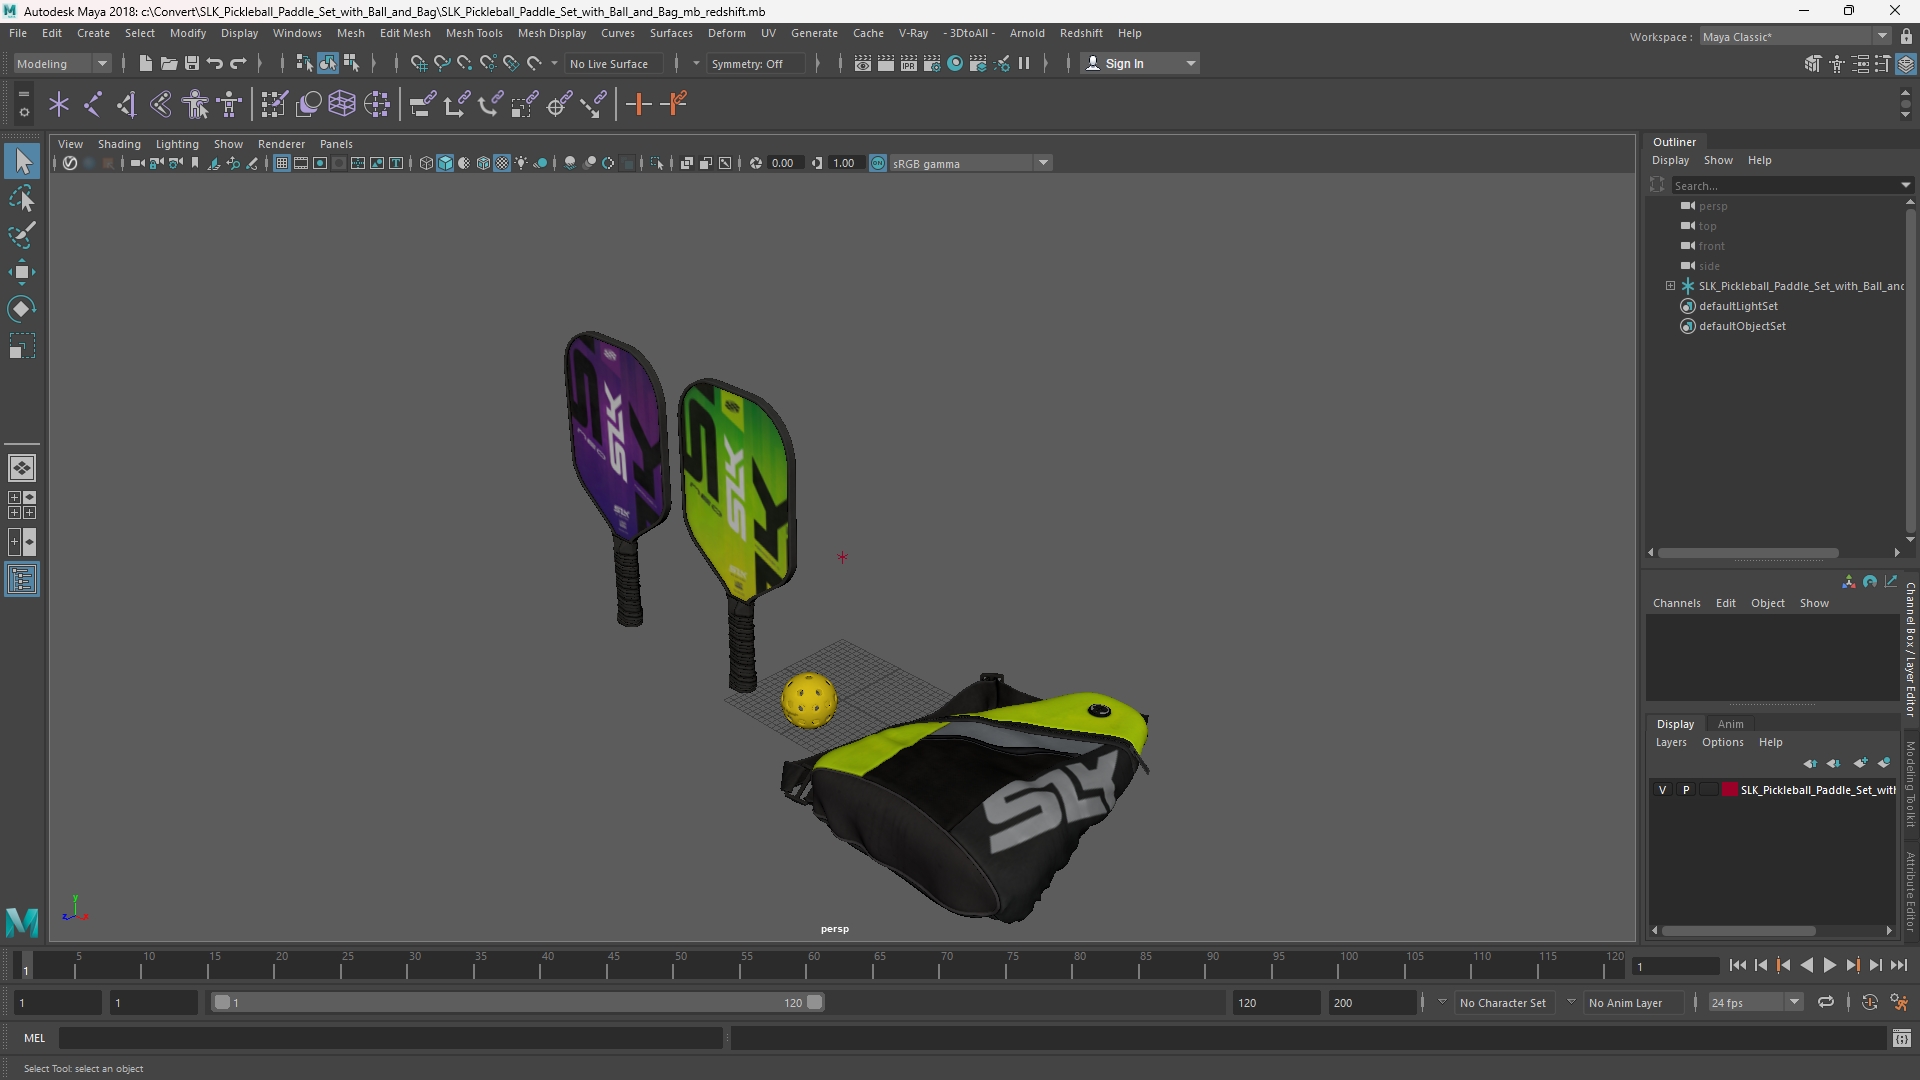Open the Sign In dropdown
Screen dimensions: 1920x1080
click(1140, 63)
